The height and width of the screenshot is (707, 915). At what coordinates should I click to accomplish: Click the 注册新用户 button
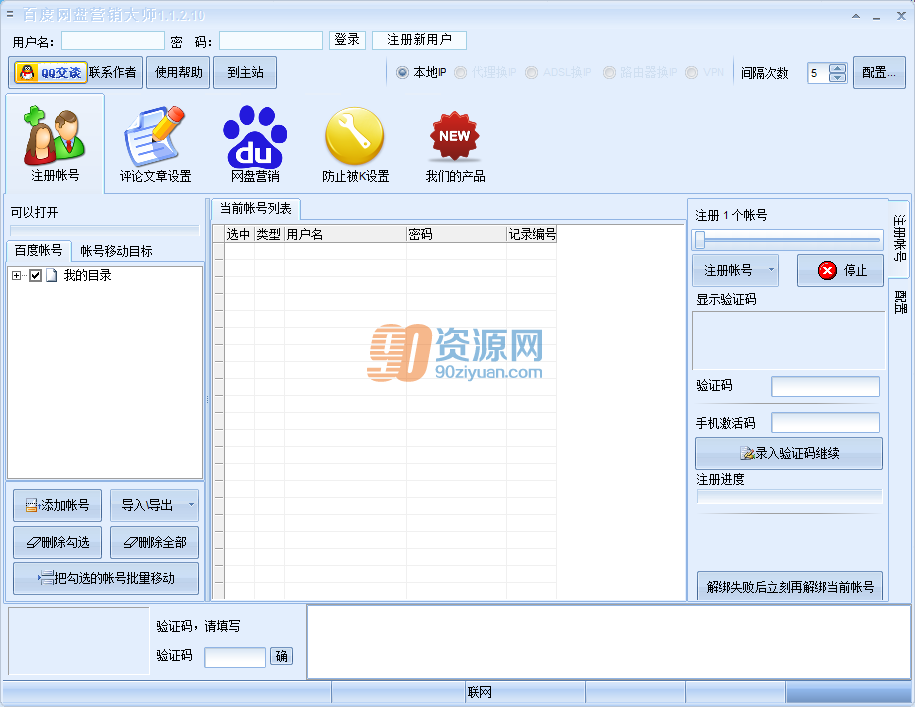coord(419,40)
